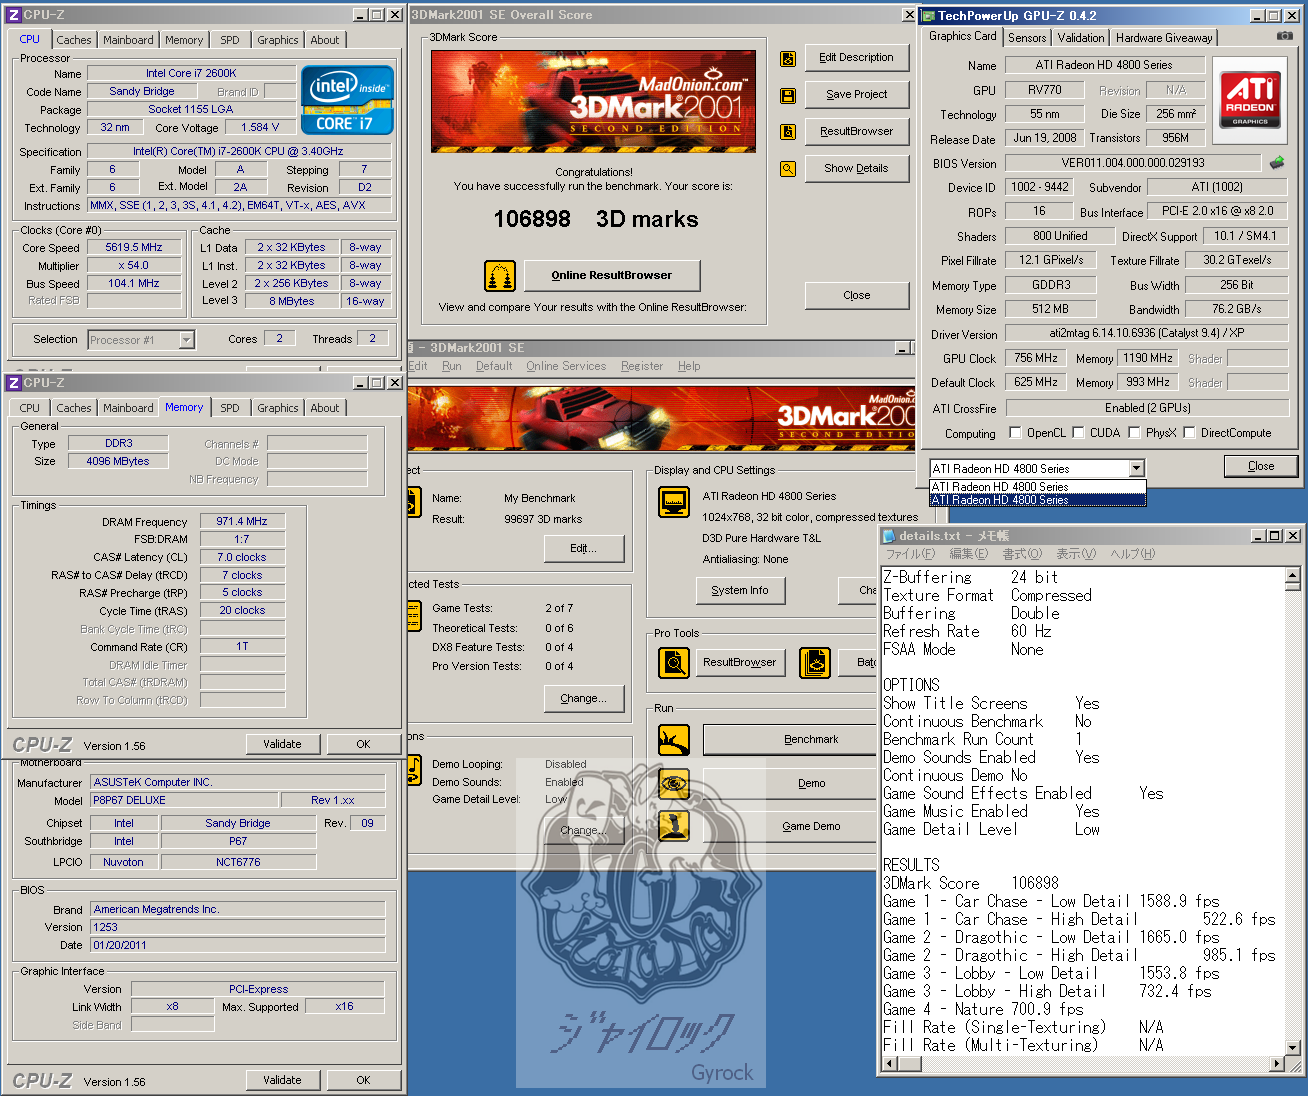1308x1096 pixels.
Task: Click the Batch run icon in Pro Tools
Action: click(815, 662)
